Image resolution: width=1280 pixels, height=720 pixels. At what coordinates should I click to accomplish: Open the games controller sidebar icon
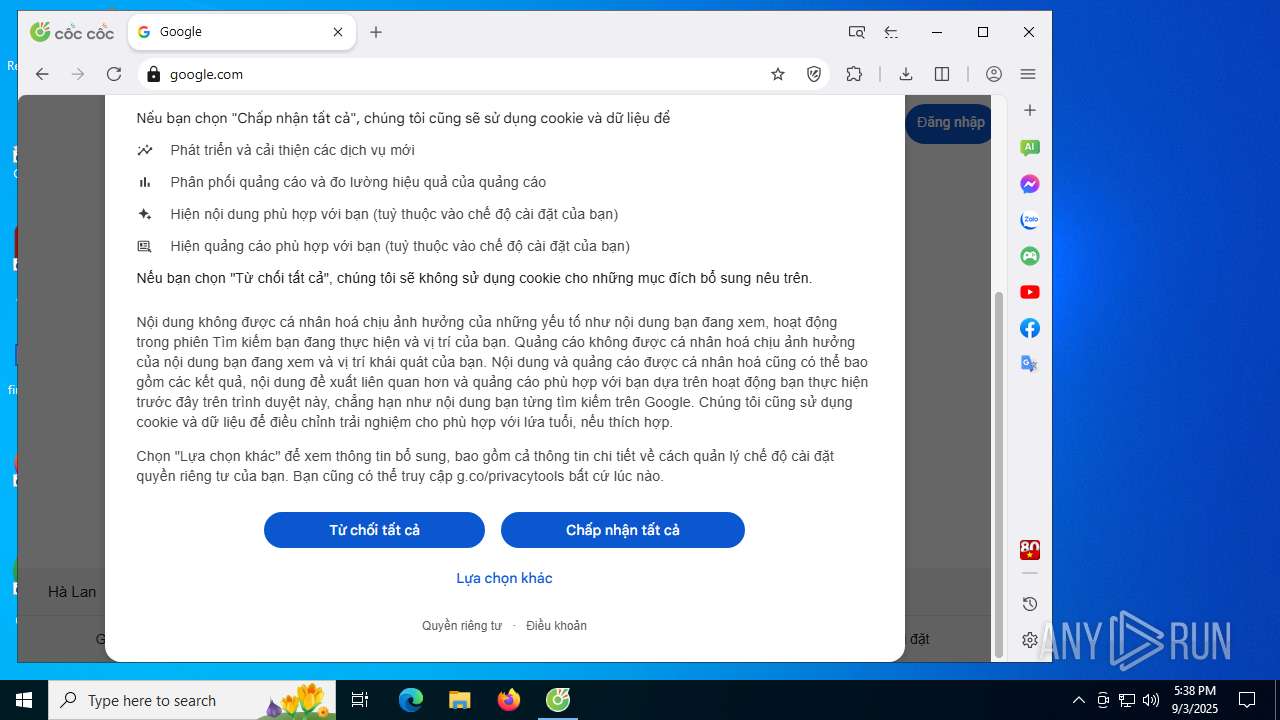coord(1030,256)
